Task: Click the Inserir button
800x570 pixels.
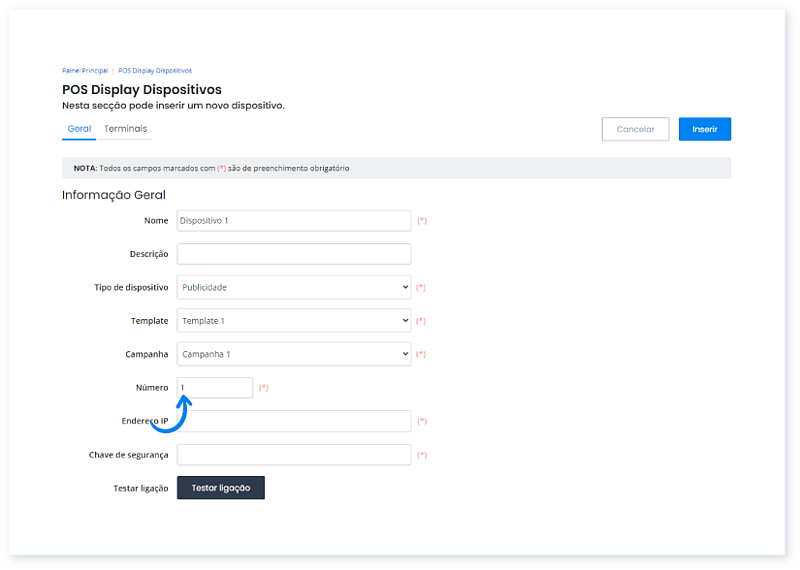Action: pos(704,129)
